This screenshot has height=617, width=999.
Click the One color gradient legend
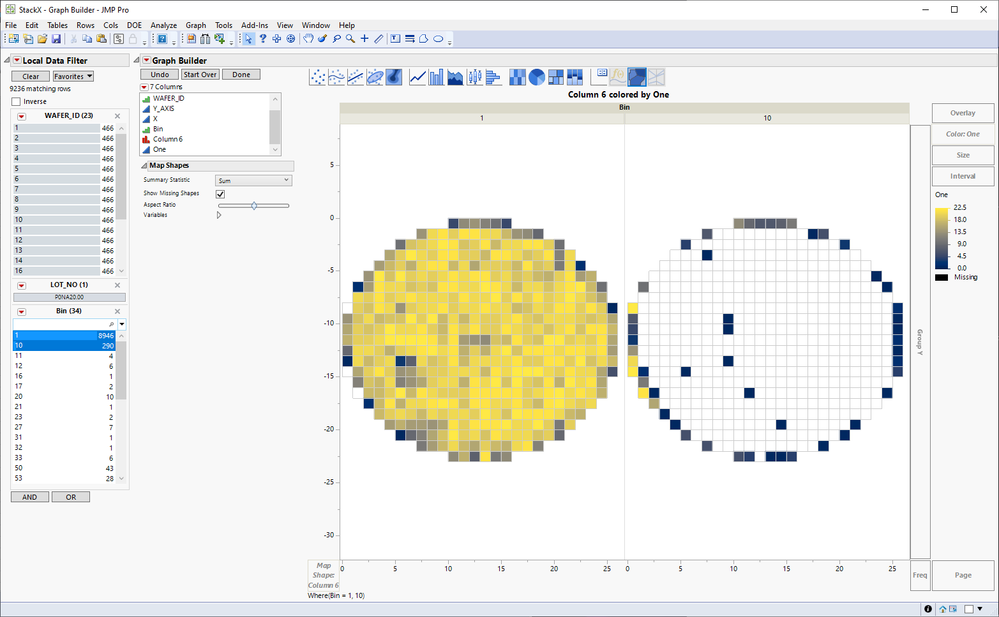click(942, 238)
